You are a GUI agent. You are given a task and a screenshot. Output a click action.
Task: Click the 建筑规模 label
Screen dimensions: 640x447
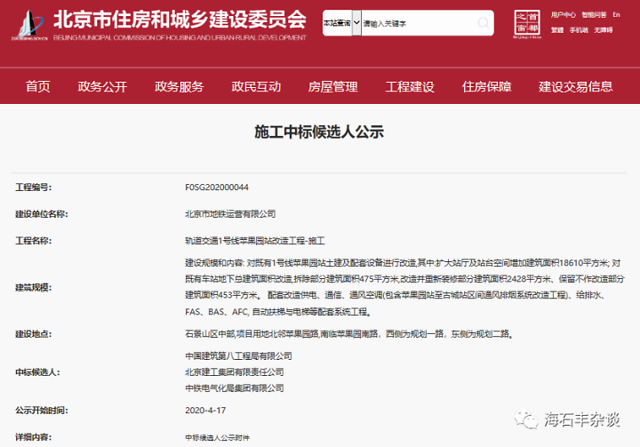(x=33, y=287)
